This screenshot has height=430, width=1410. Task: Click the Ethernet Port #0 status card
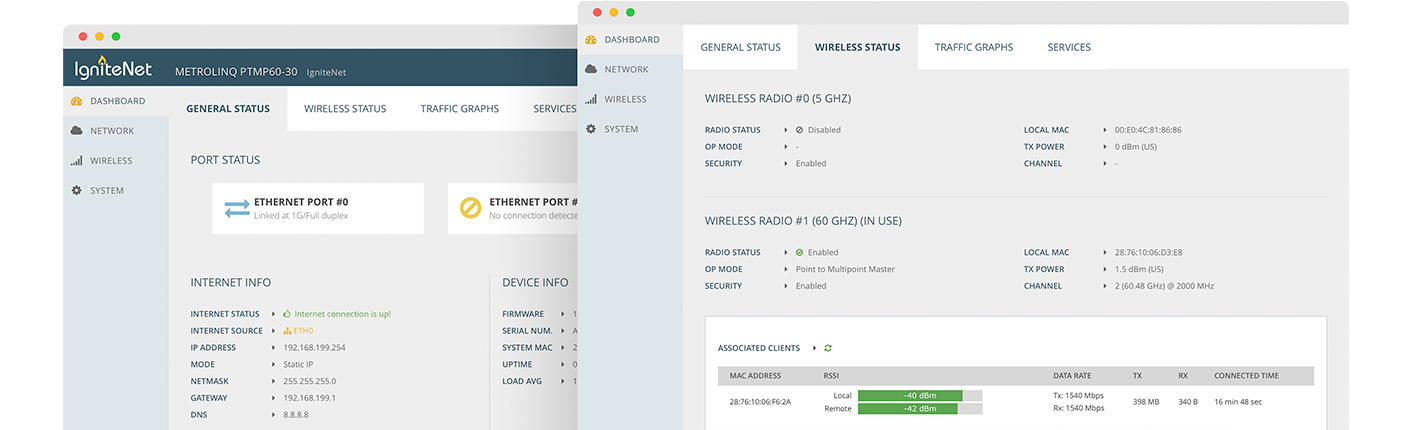point(318,208)
